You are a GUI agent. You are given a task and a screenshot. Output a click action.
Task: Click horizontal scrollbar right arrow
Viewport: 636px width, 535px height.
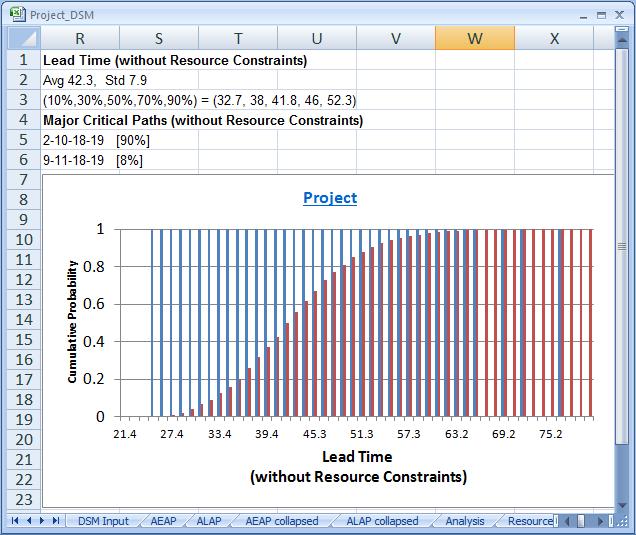(x=601, y=521)
